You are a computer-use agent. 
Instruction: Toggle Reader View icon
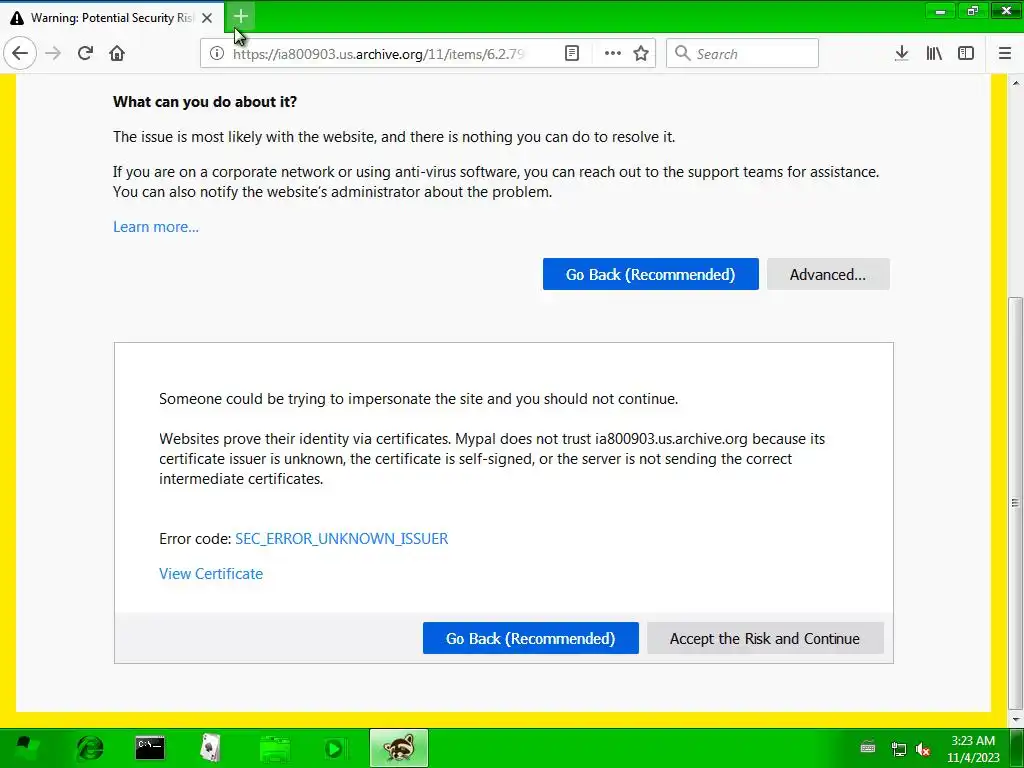[572, 54]
